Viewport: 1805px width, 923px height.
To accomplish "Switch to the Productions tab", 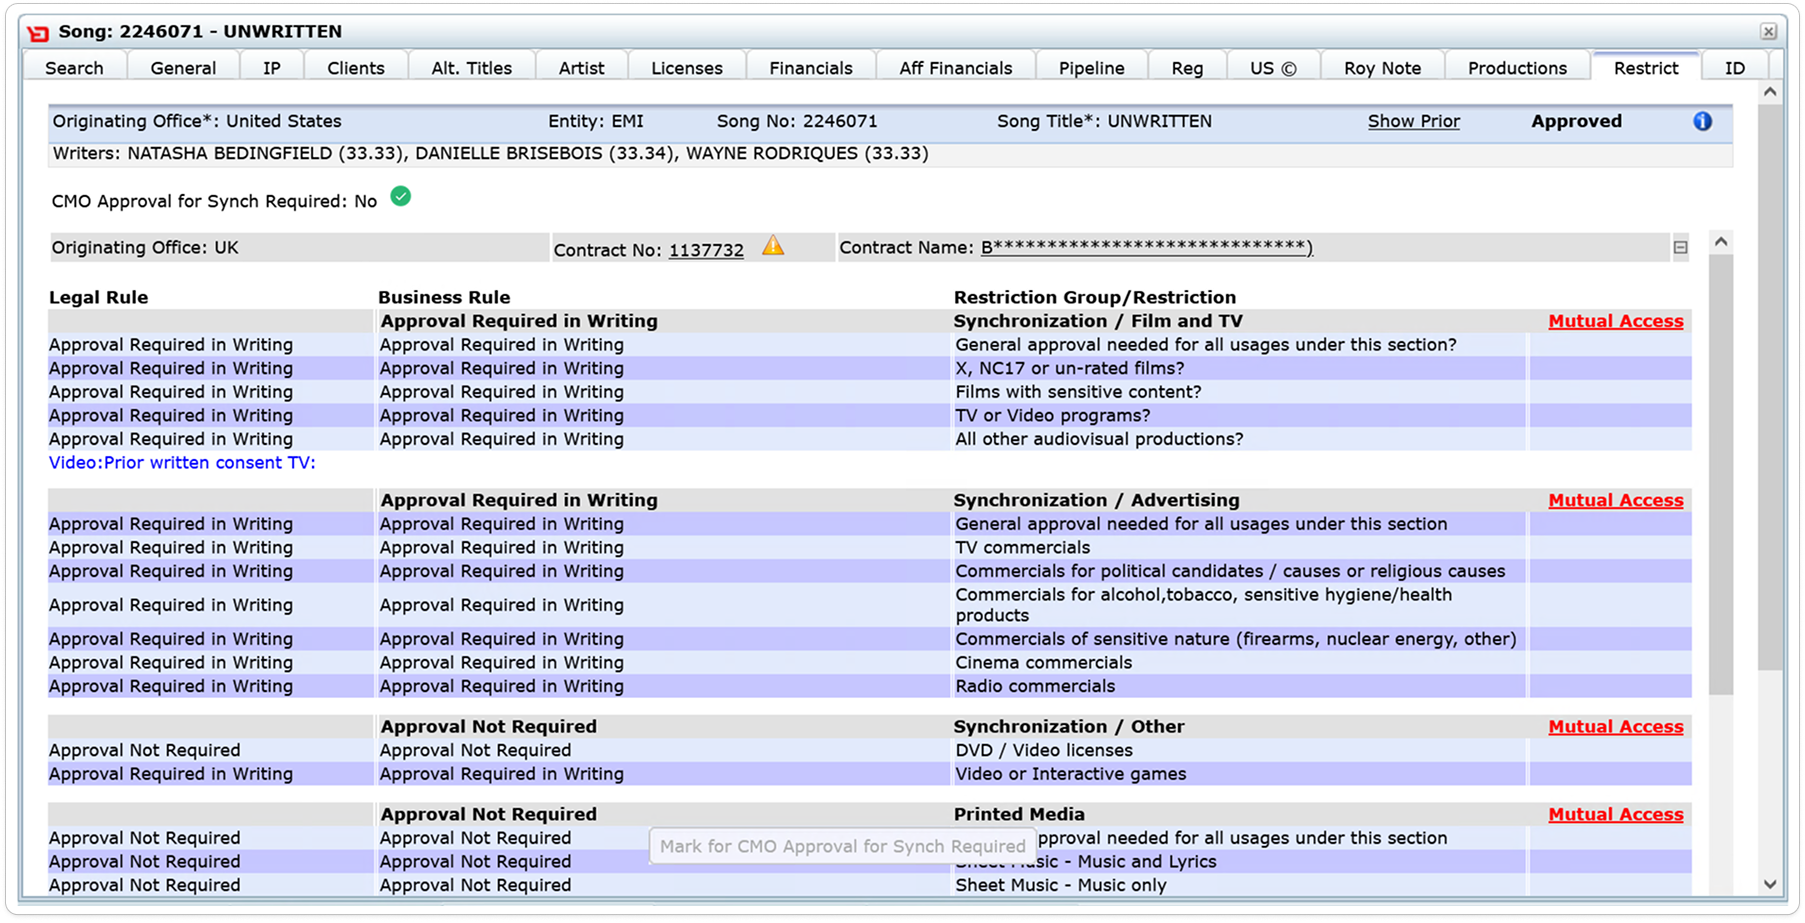I will [1518, 68].
